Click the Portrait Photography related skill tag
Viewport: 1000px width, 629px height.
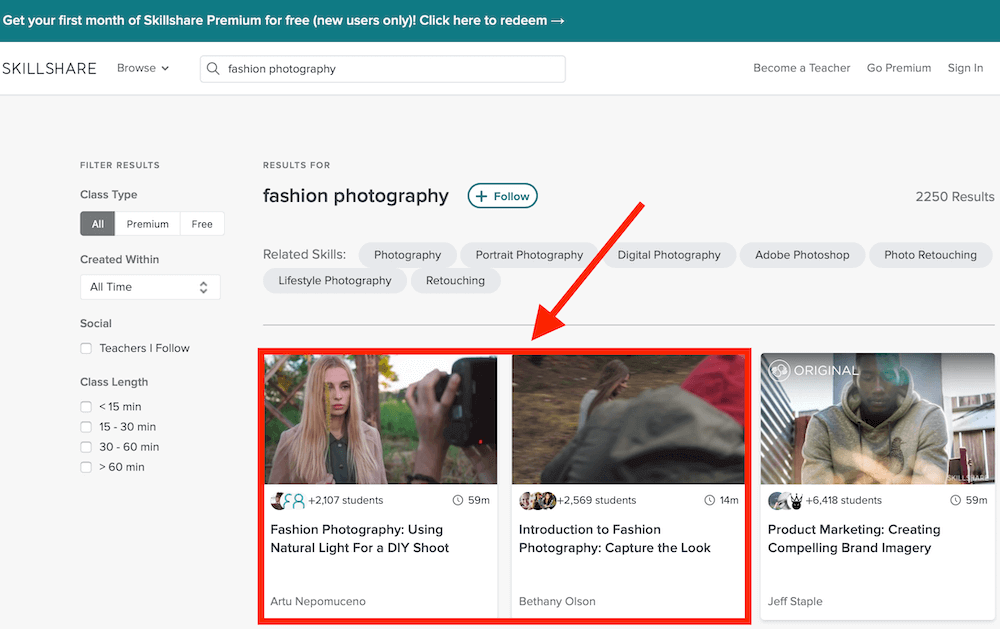529,255
